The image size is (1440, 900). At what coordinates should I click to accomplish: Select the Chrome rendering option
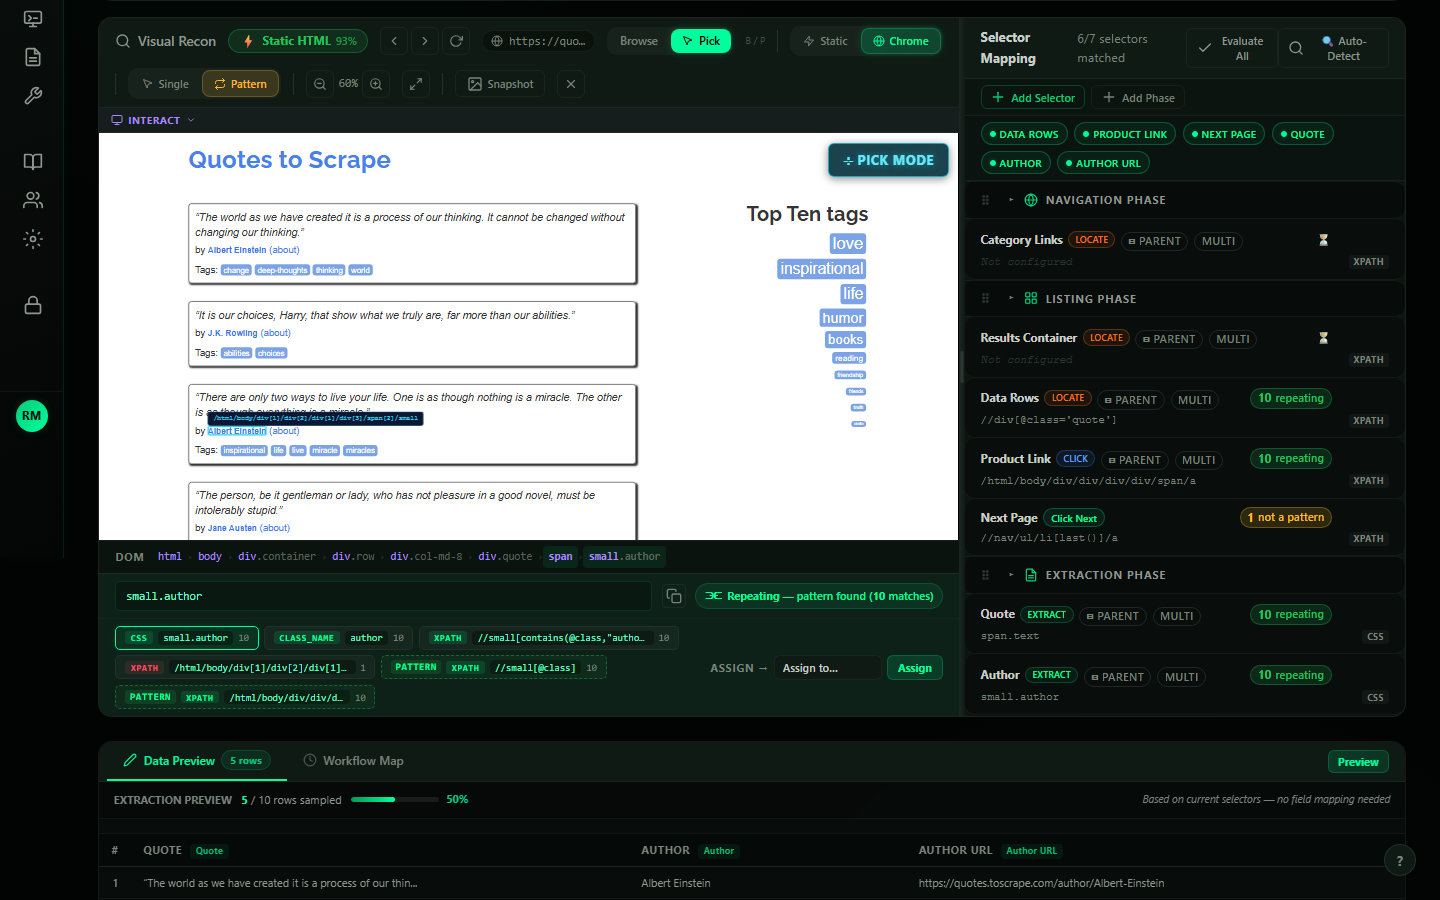(901, 41)
